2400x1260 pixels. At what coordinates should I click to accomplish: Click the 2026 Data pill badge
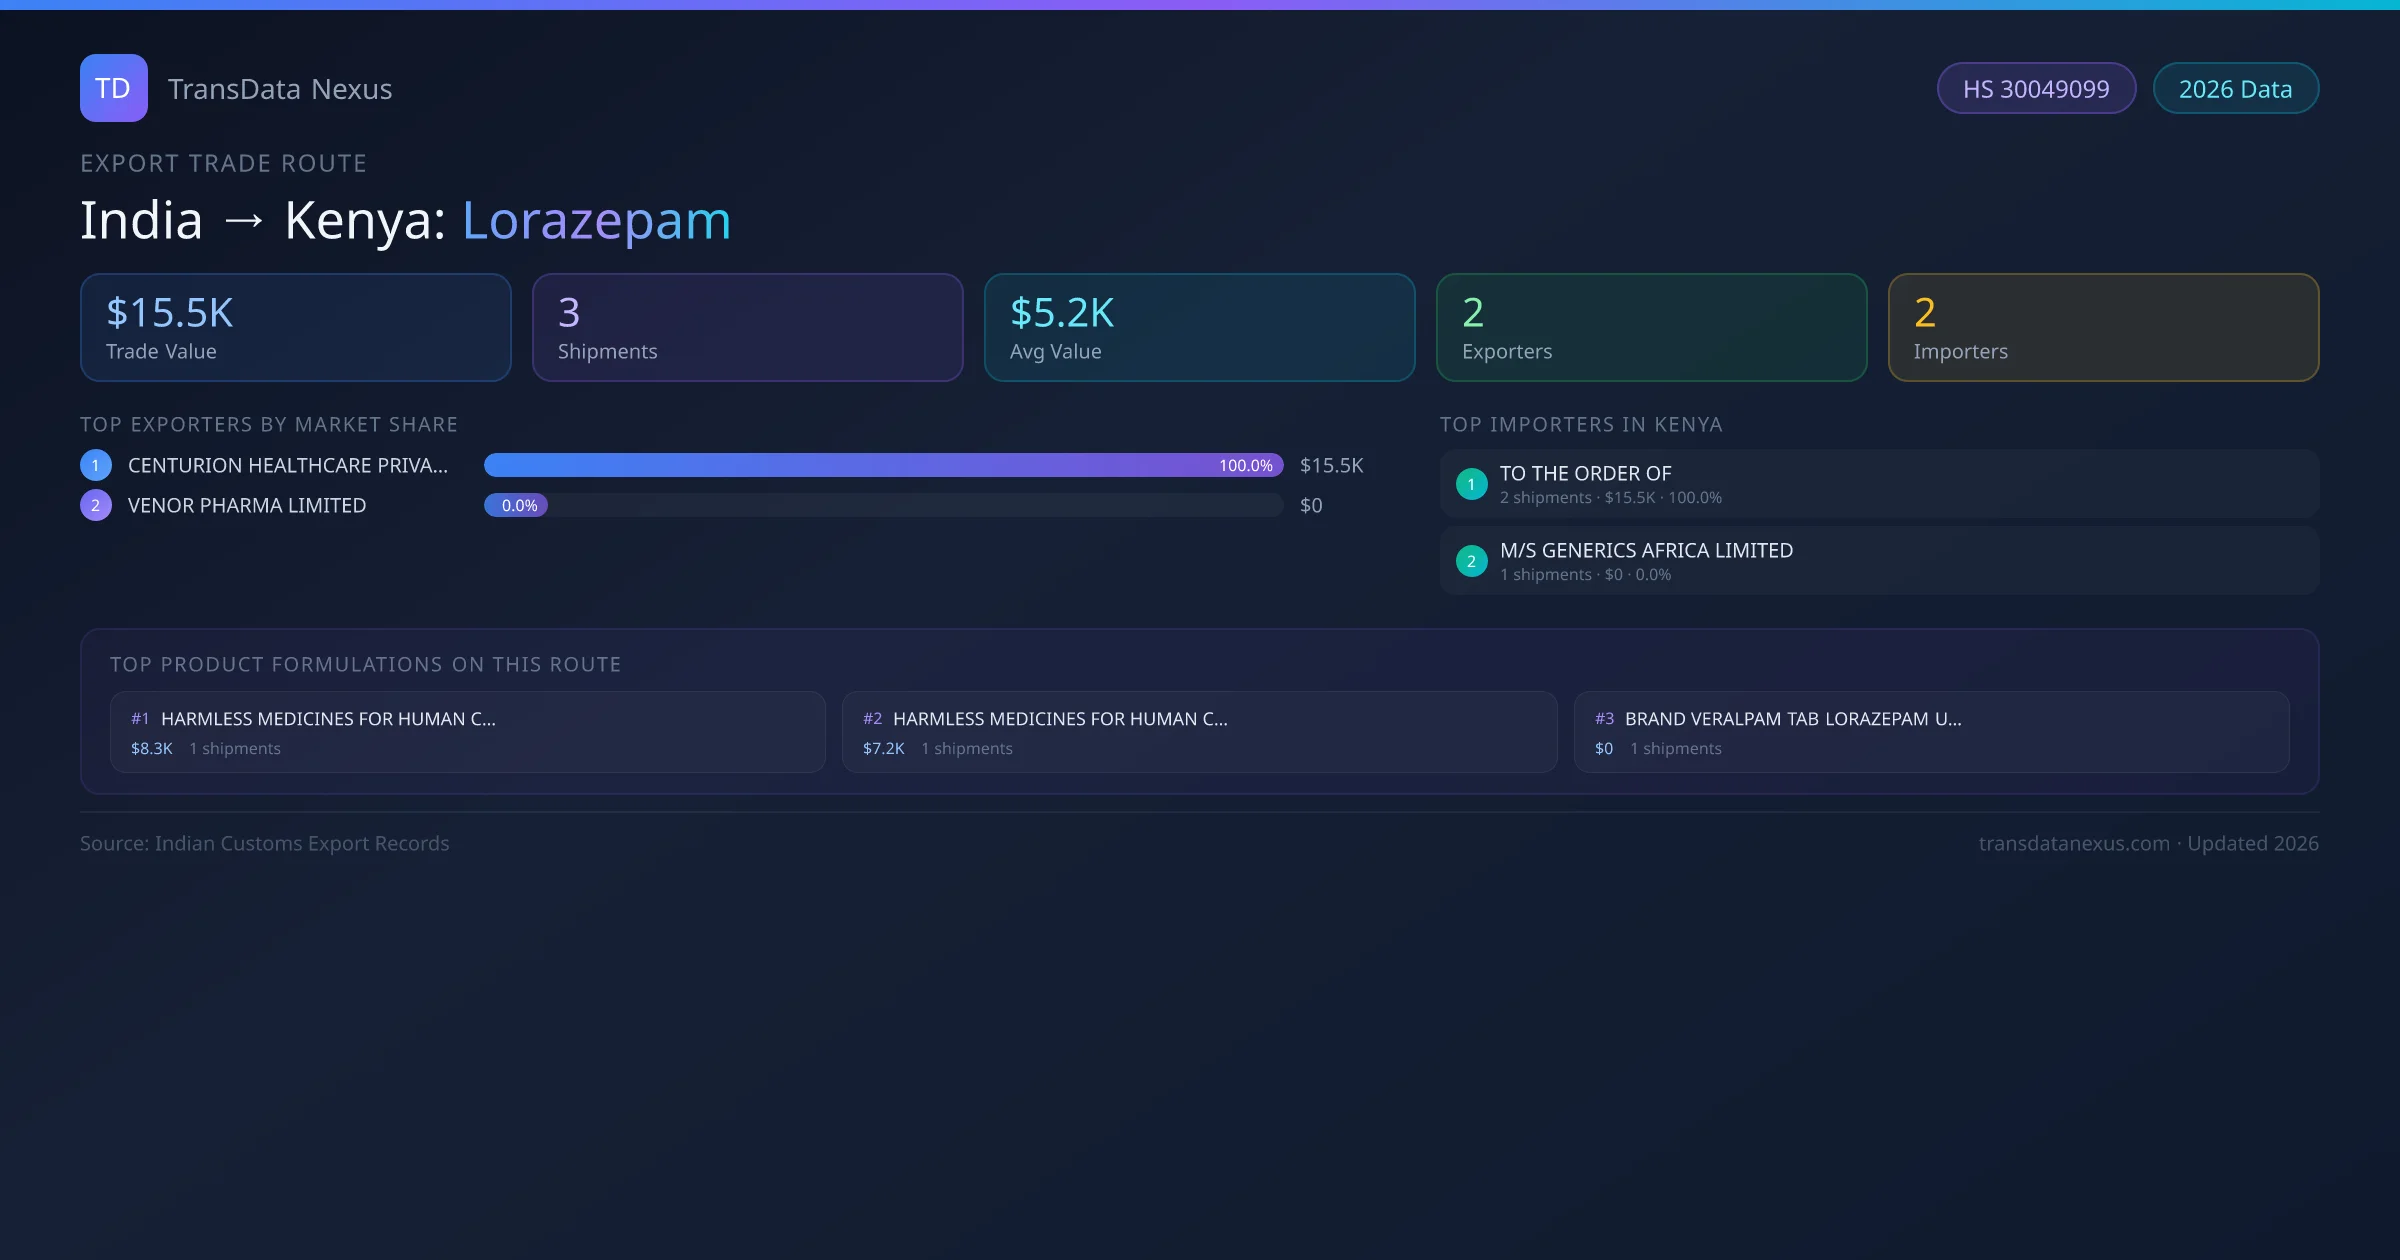[x=2235, y=89]
